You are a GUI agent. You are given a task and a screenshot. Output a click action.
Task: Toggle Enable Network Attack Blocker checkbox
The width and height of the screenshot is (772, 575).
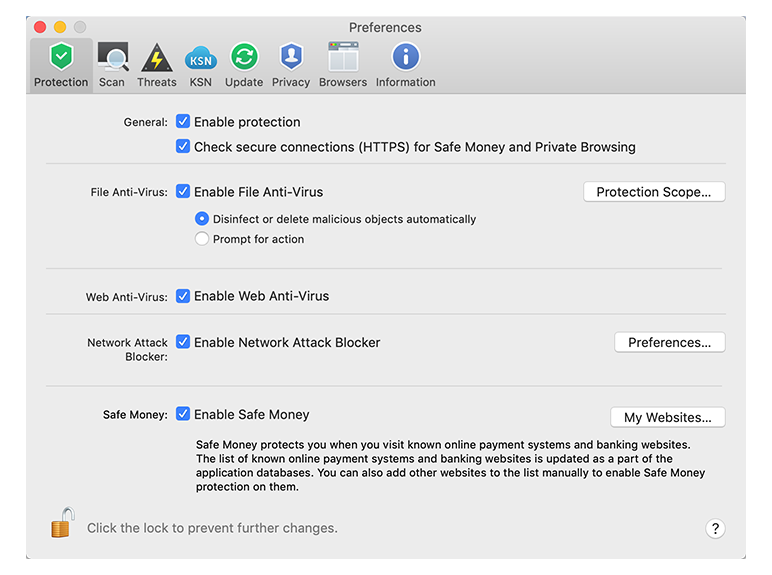[183, 342]
